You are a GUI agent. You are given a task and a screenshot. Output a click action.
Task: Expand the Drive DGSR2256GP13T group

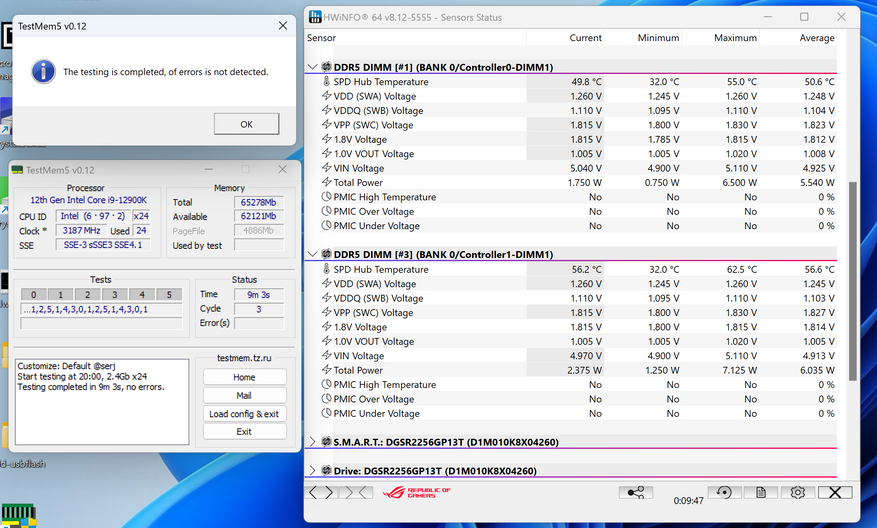pyautogui.click(x=313, y=471)
